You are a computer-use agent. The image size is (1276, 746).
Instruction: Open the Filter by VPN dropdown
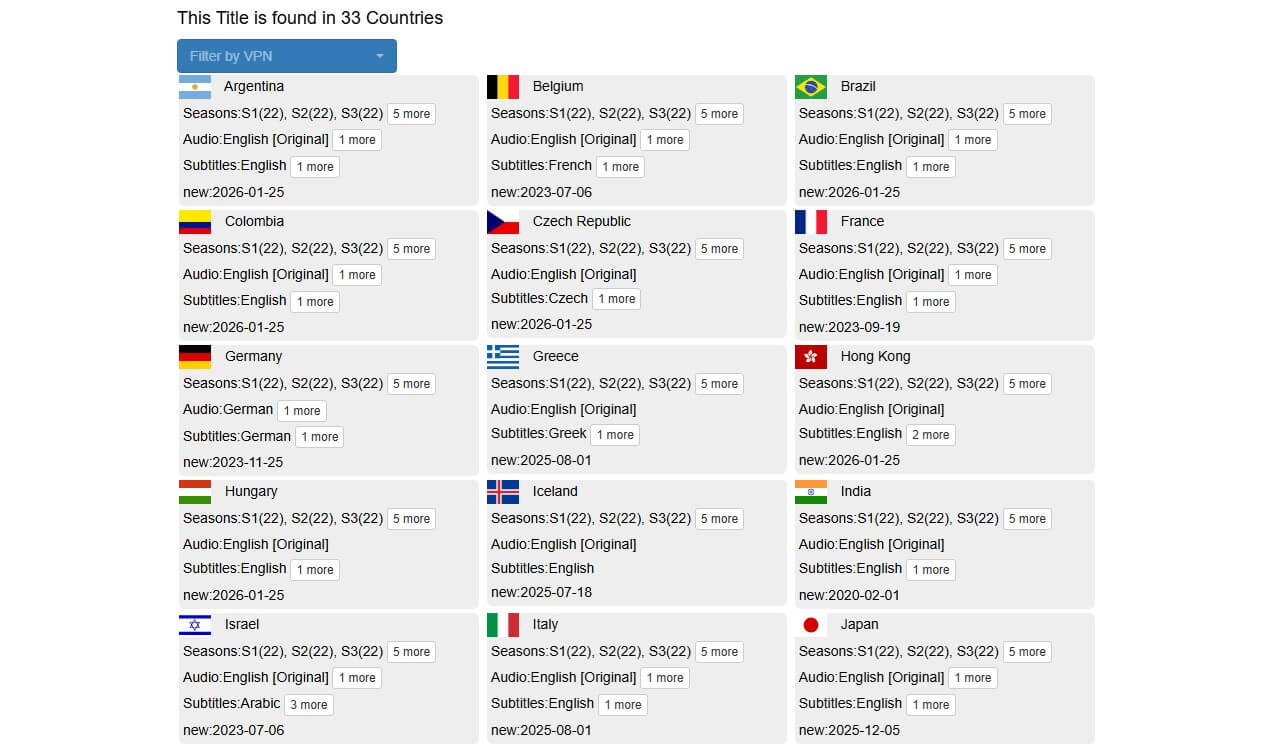point(287,56)
